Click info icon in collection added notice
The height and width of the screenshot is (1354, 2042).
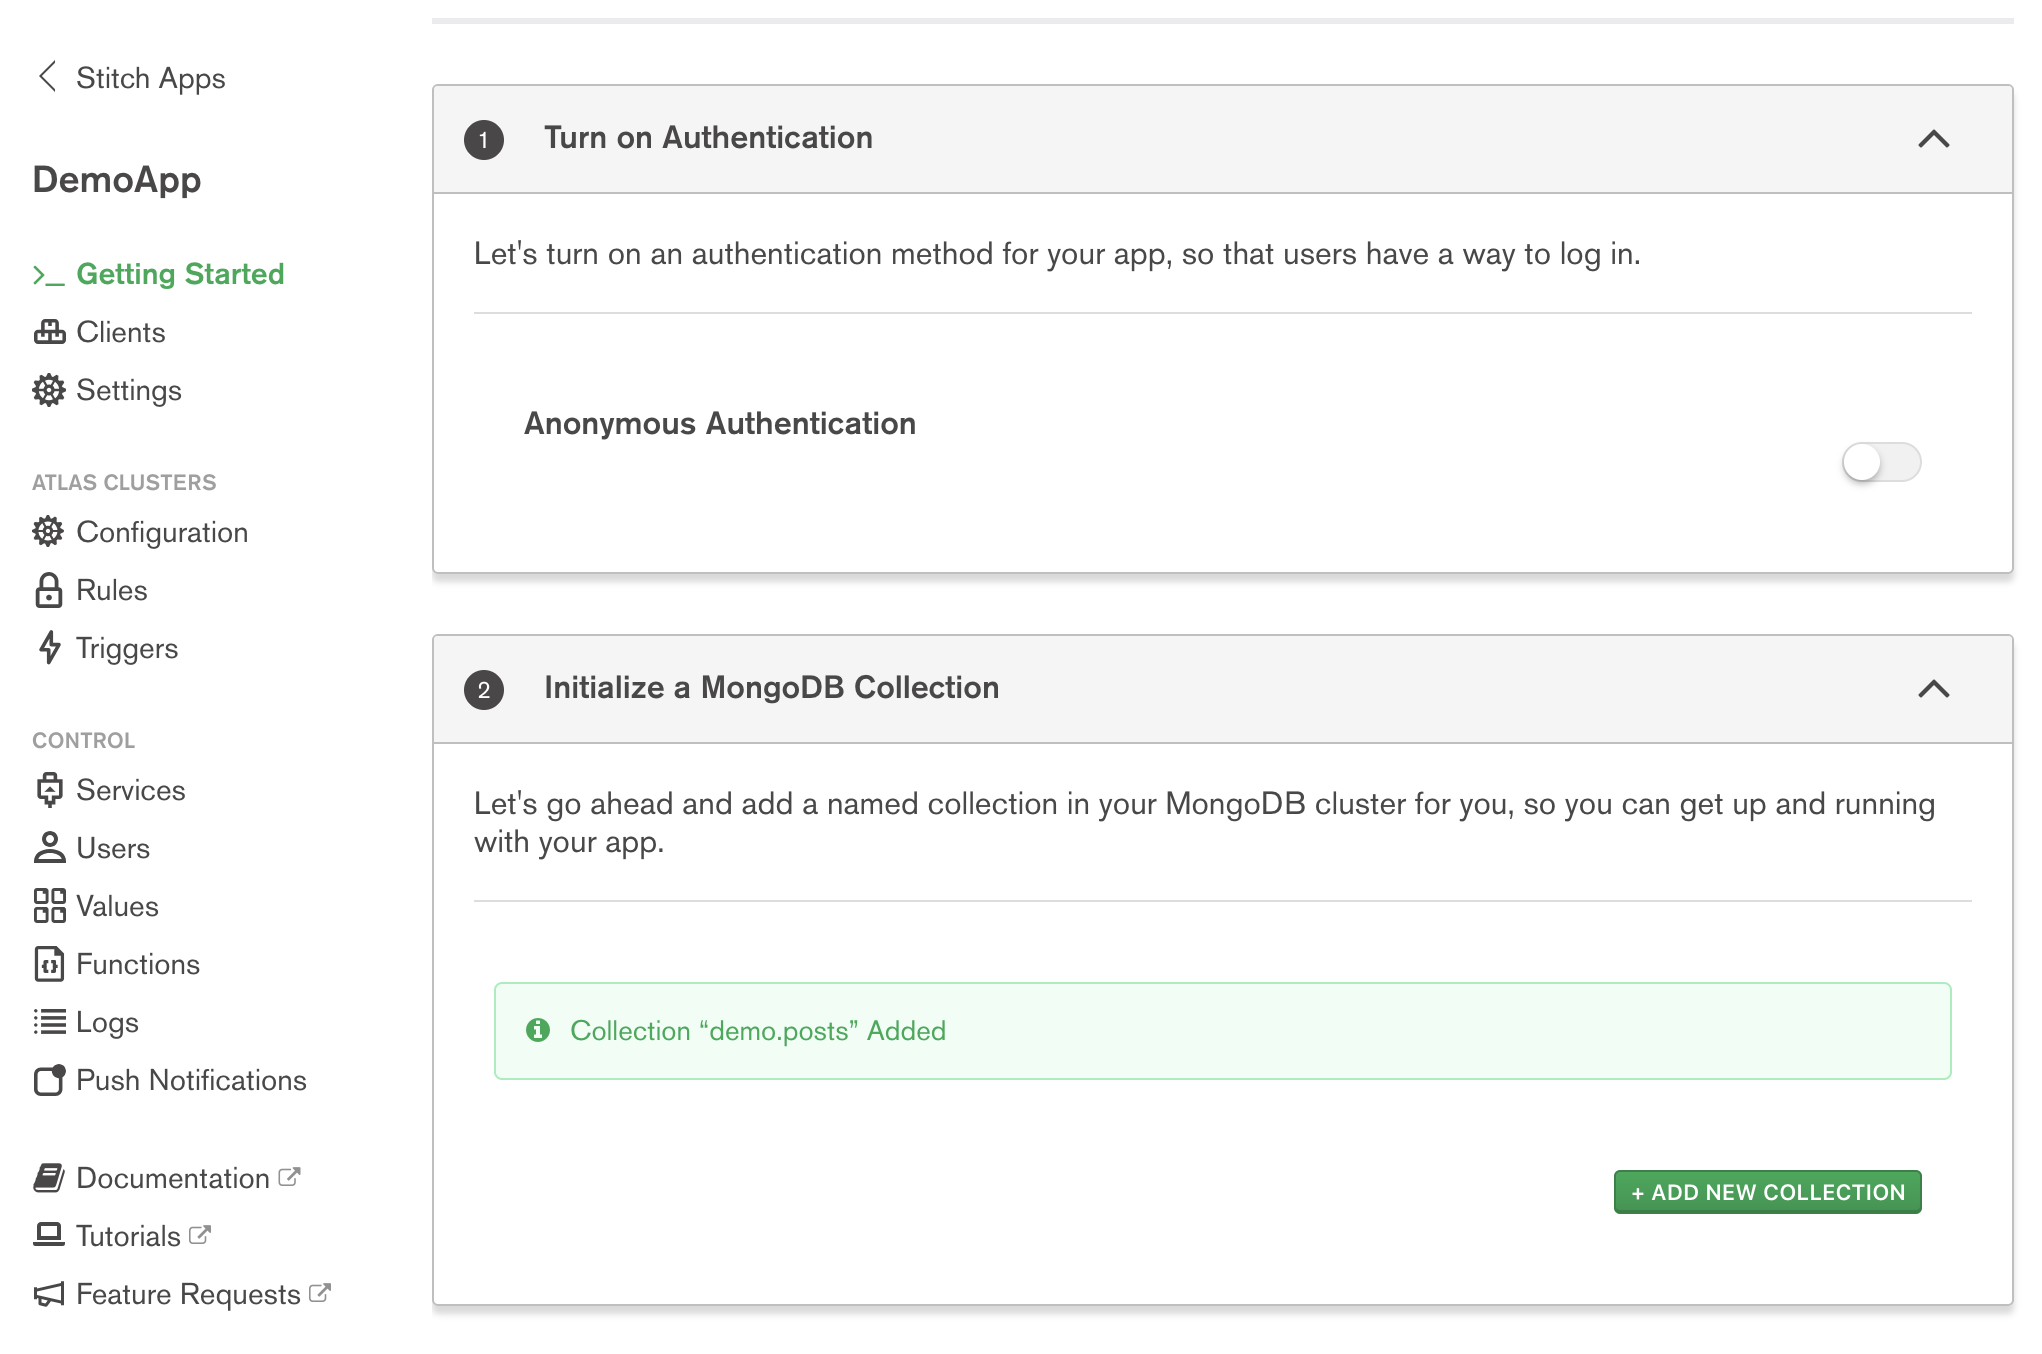[x=538, y=1030]
